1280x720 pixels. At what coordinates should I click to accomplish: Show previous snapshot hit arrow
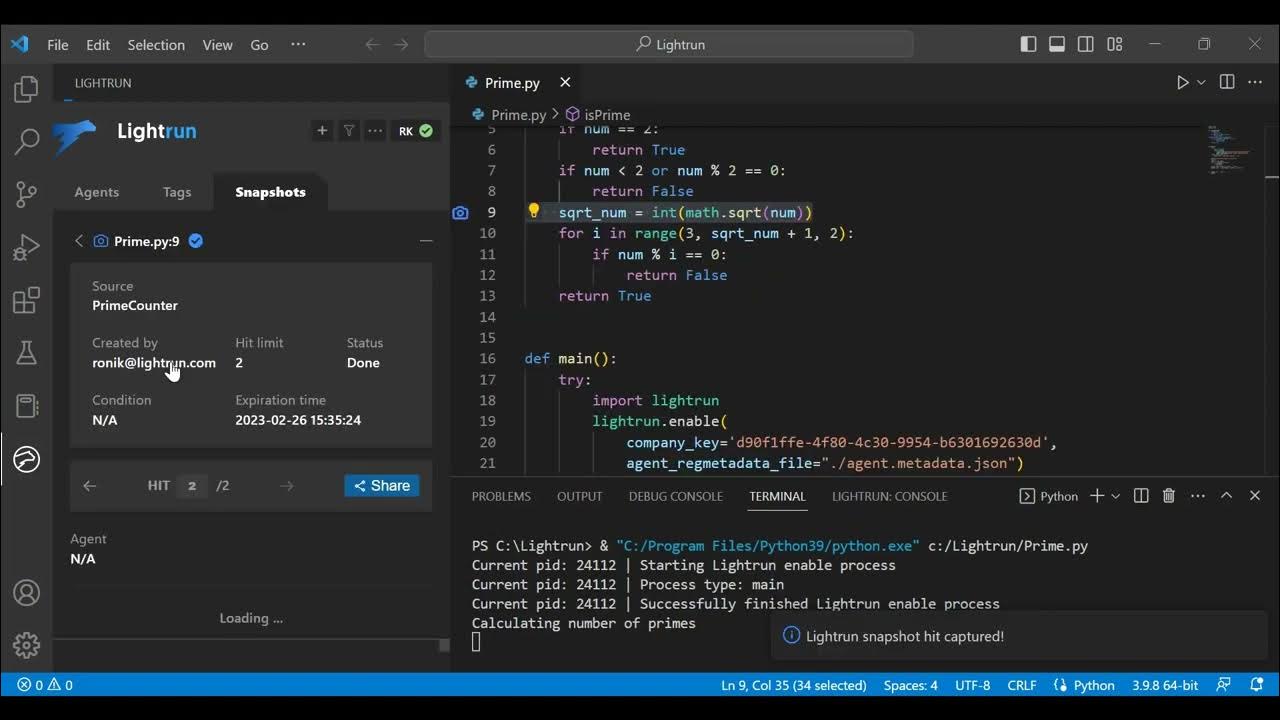(x=90, y=486)
